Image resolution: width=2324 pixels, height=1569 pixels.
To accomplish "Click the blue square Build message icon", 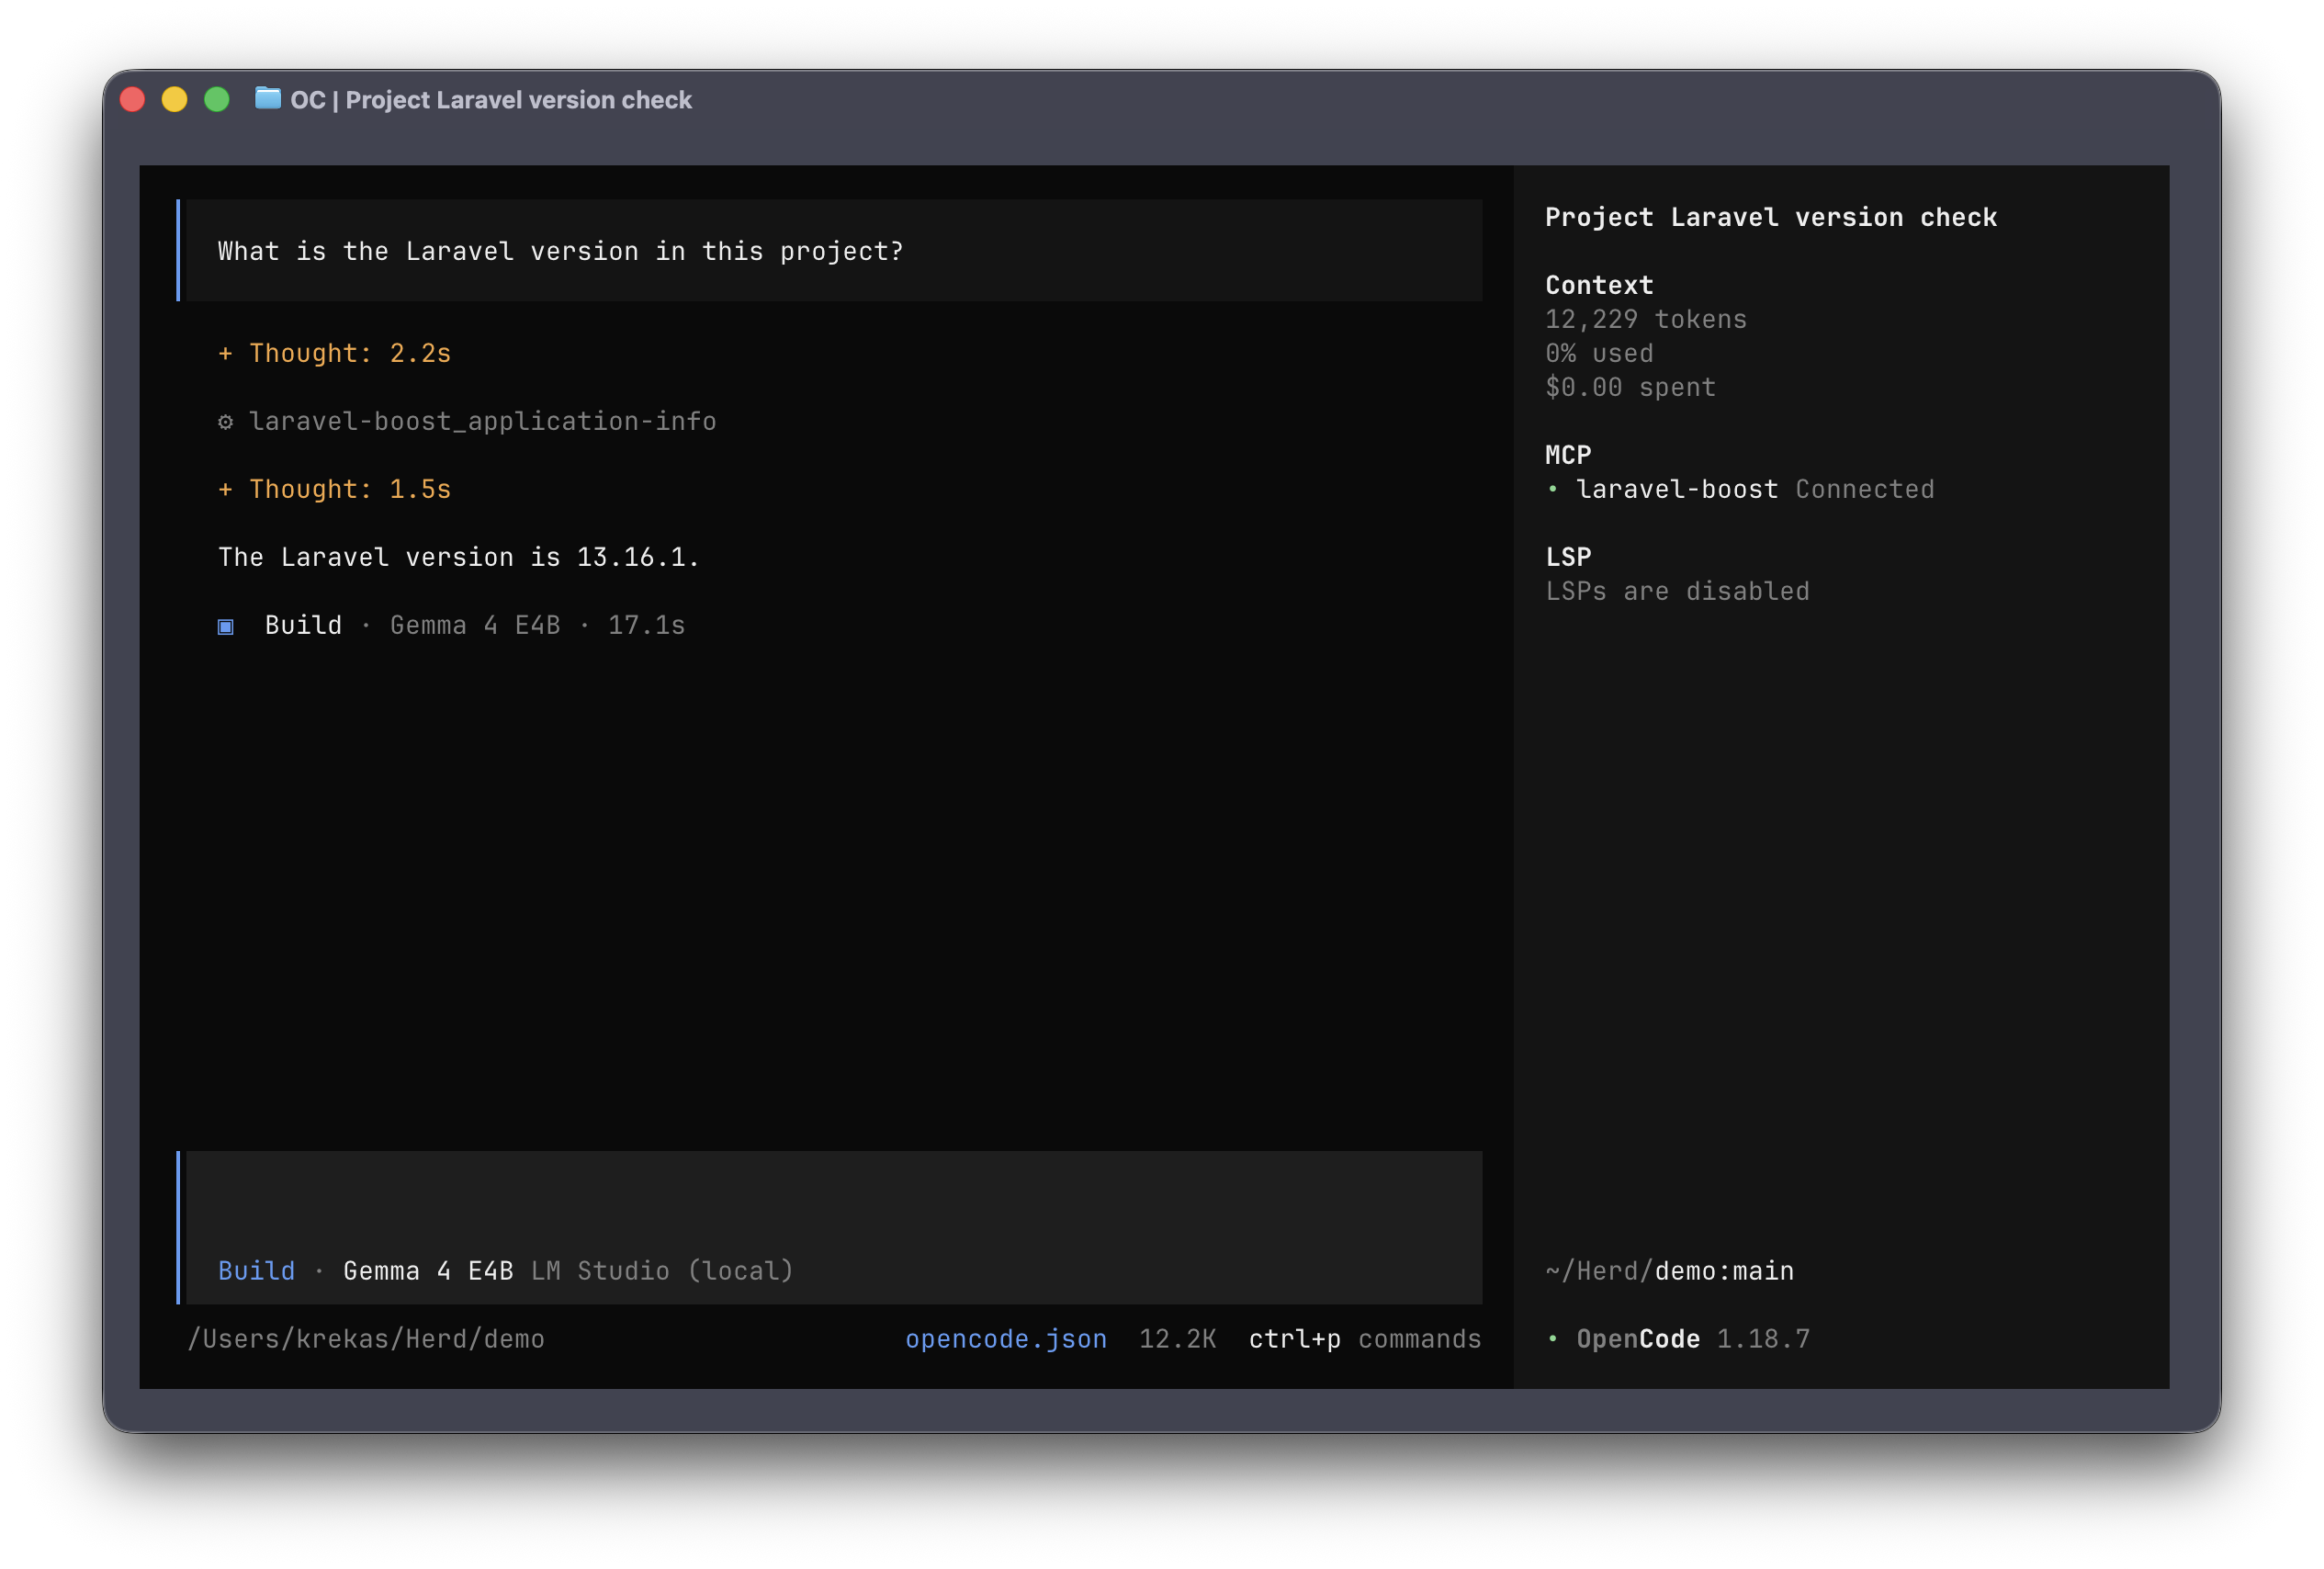I will tap(226, 626).
